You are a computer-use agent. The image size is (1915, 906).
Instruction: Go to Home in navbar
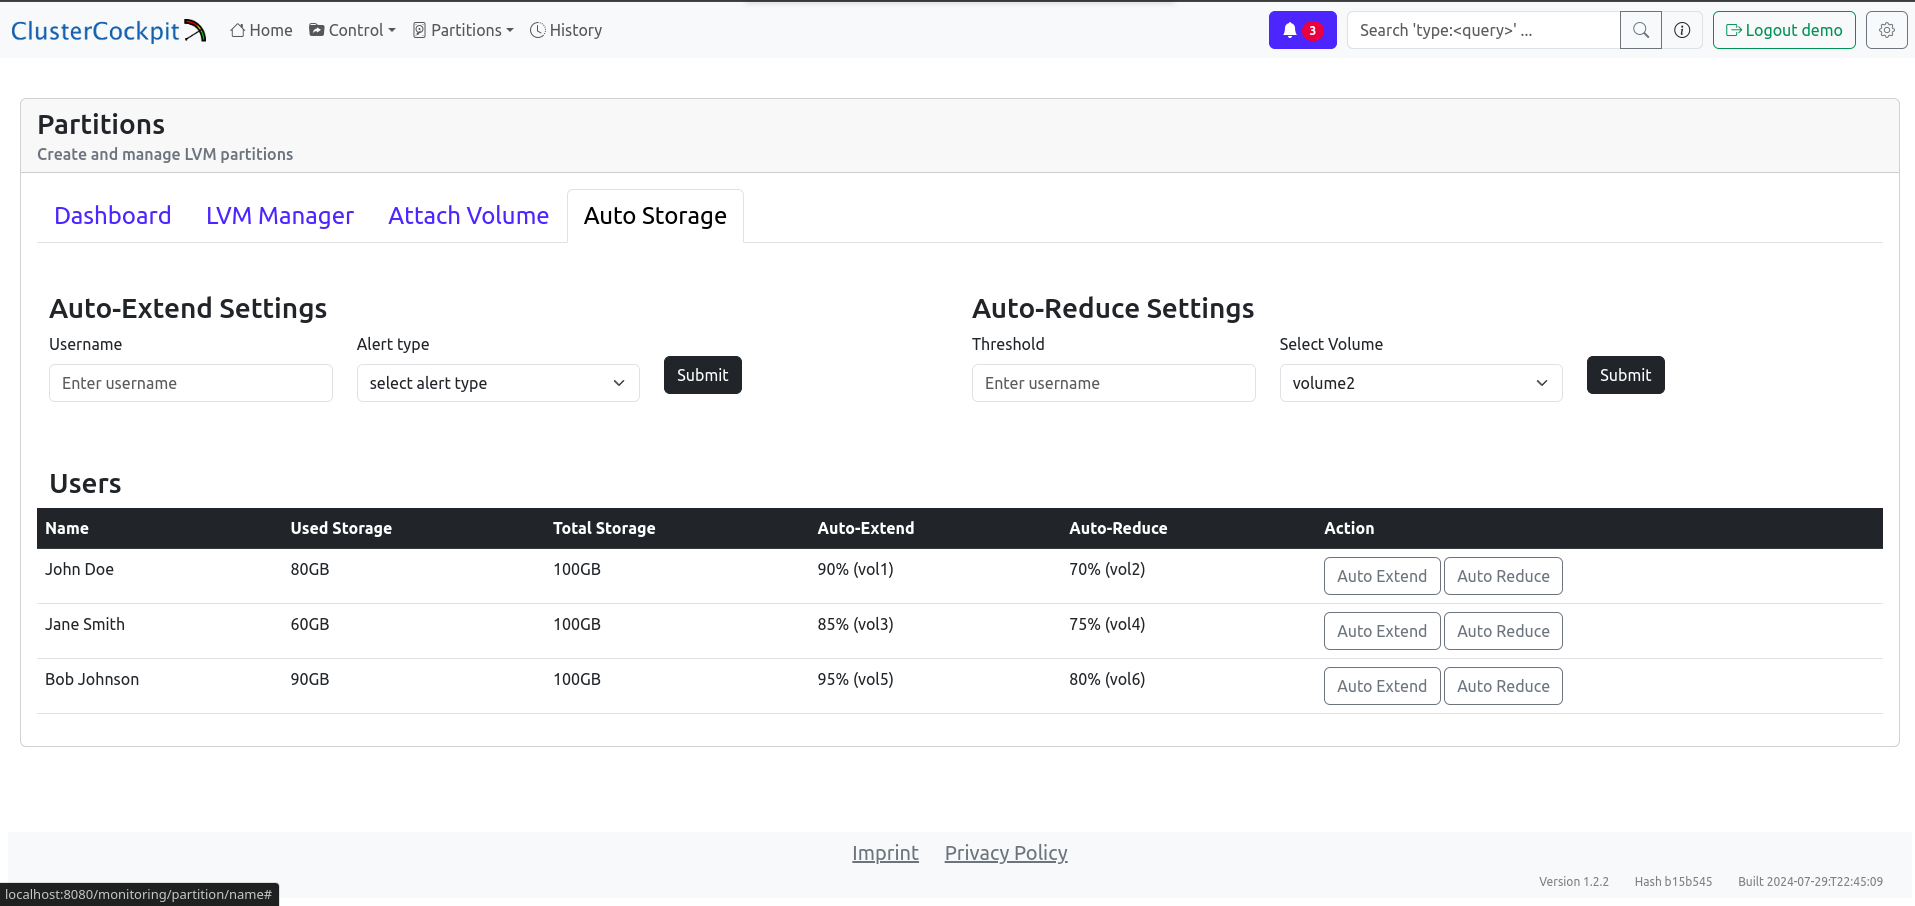[261, 30]
